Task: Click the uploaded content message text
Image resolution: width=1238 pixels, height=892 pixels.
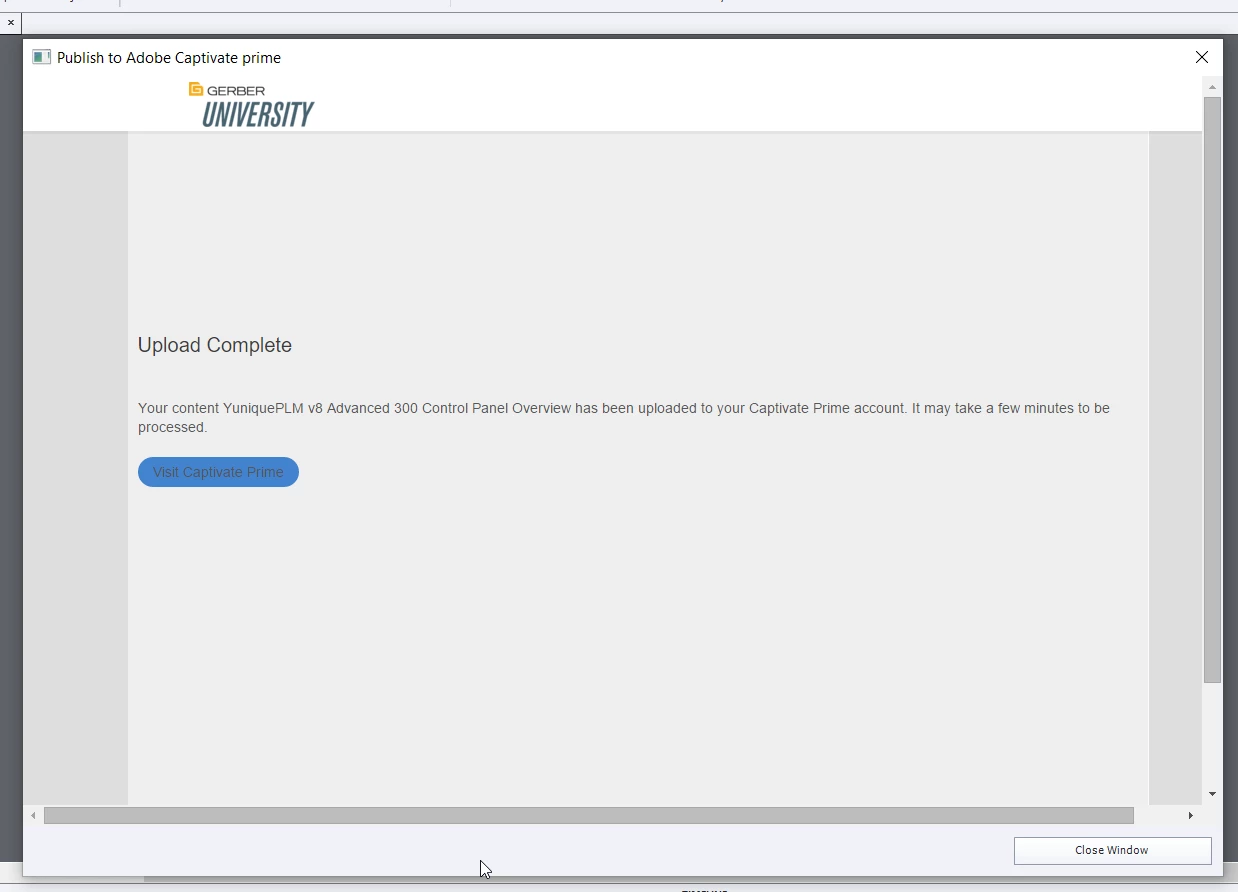Action: click(624, 417)
